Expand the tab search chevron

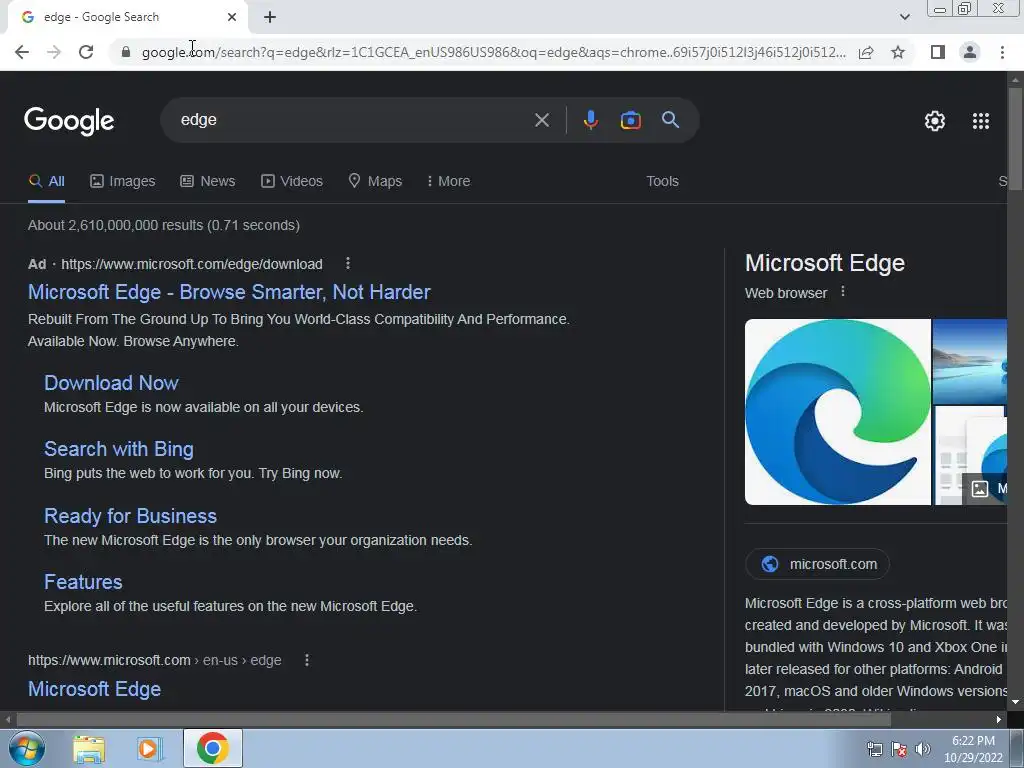904,18
